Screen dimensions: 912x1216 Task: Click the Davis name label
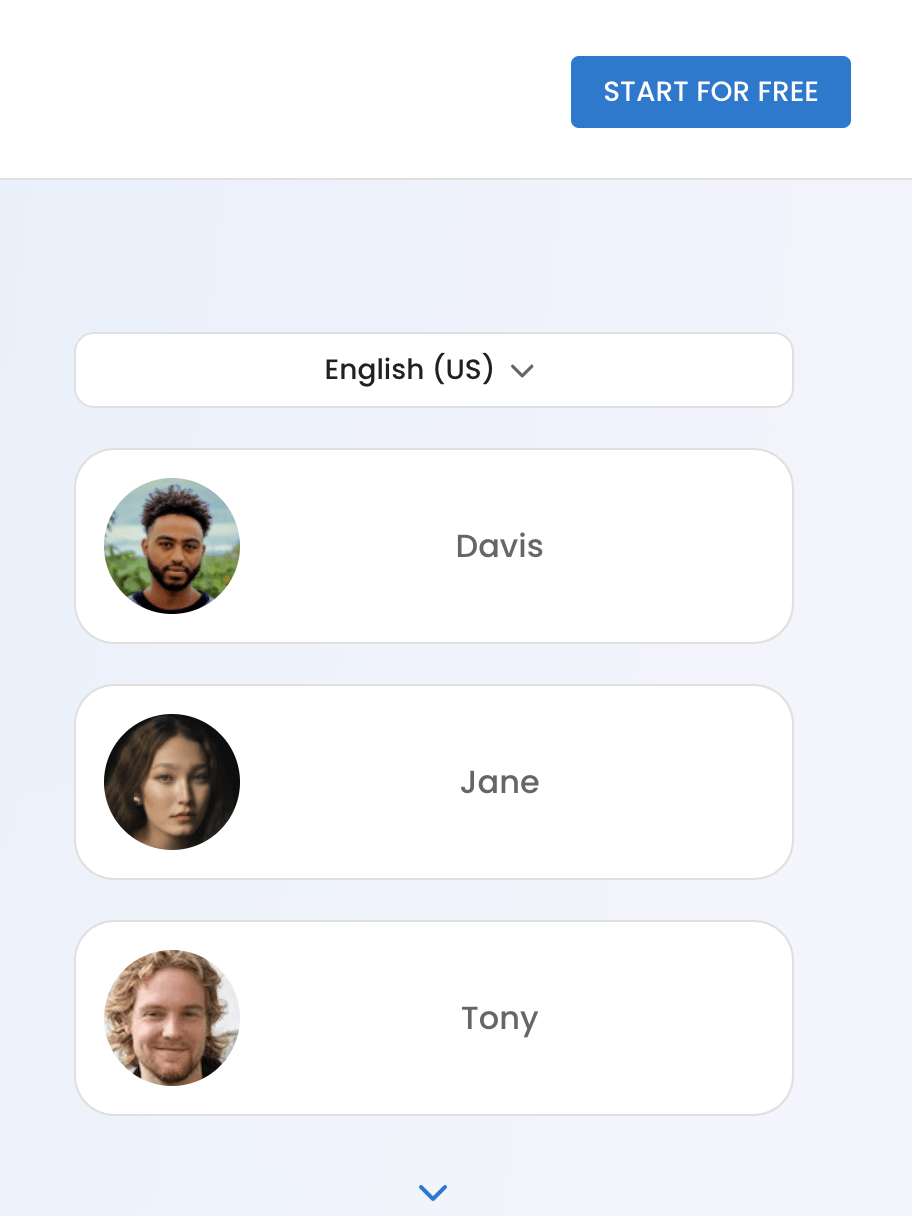[499, 546]
